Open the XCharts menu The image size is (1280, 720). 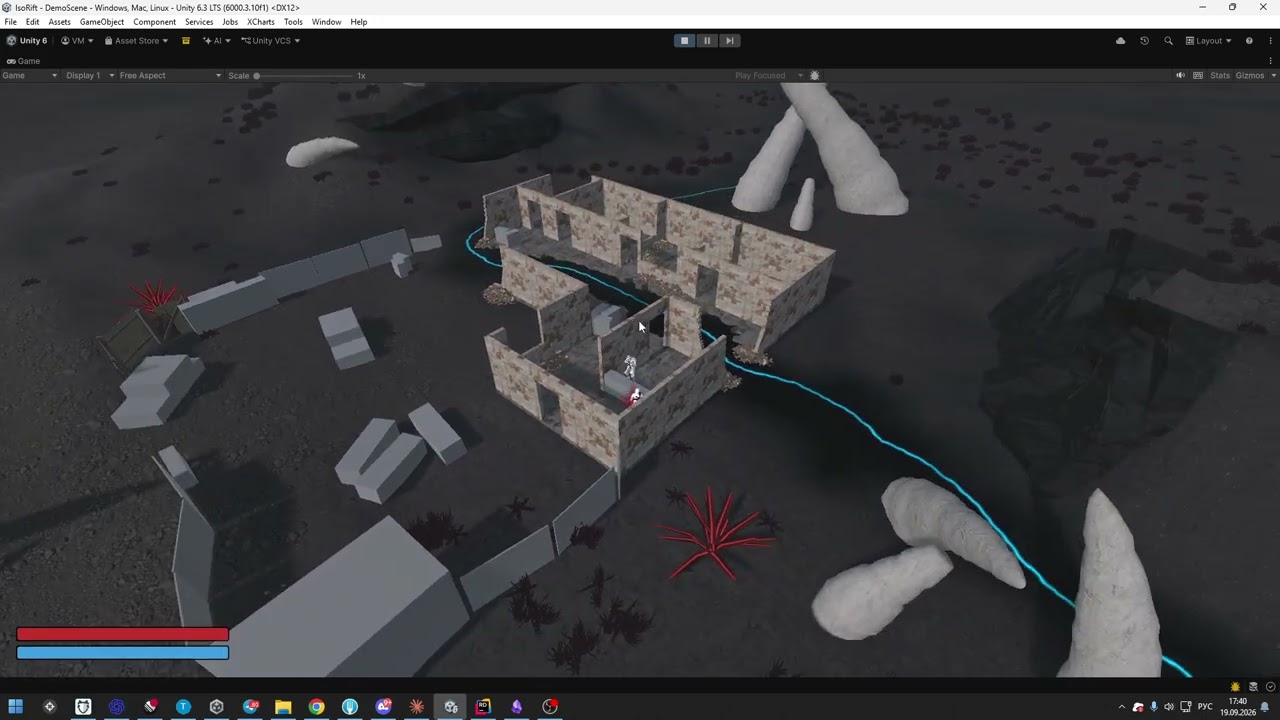[261, 22]
